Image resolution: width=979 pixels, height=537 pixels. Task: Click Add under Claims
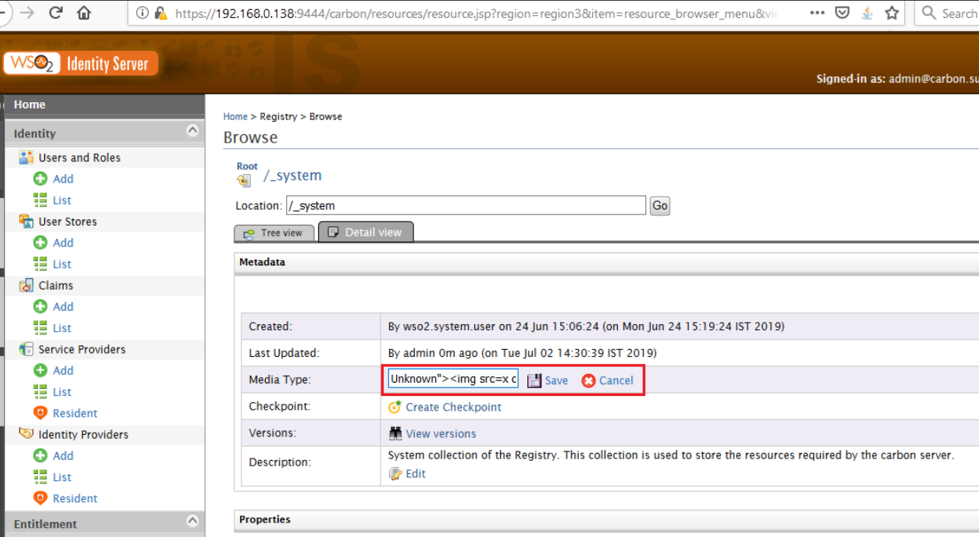63,307
